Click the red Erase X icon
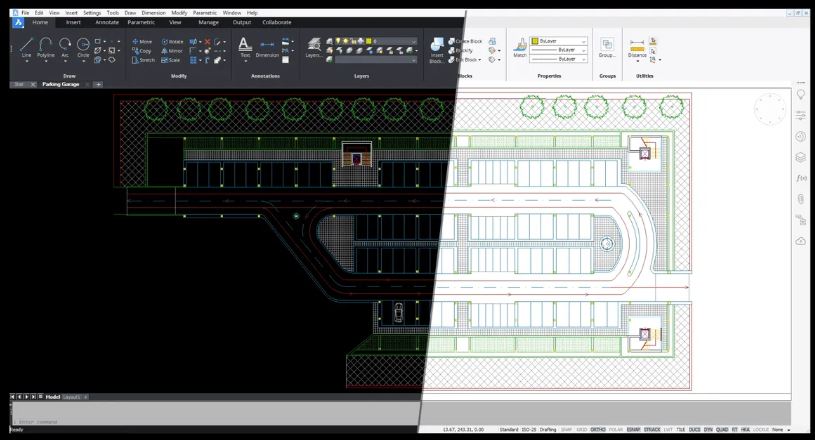 [x=207, y=42]
